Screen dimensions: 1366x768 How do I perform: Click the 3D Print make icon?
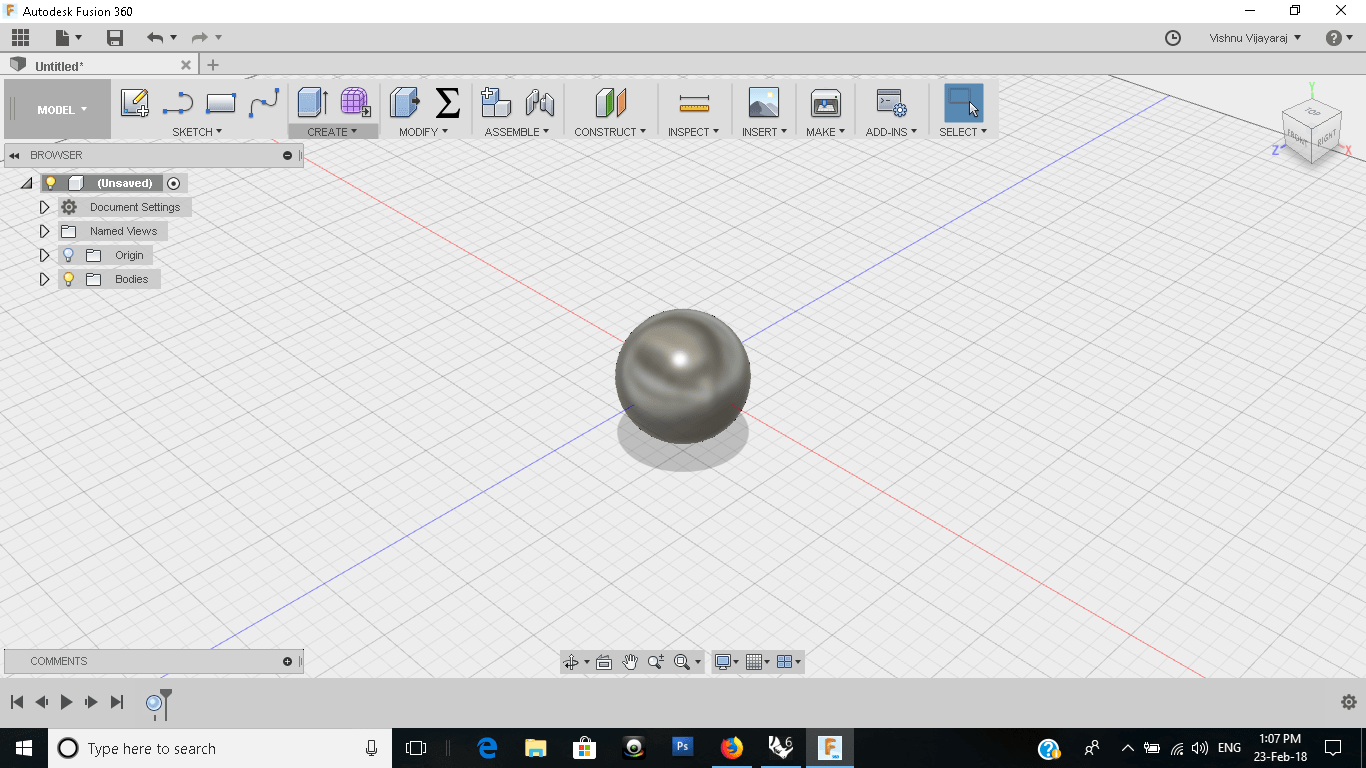point(826,103)
